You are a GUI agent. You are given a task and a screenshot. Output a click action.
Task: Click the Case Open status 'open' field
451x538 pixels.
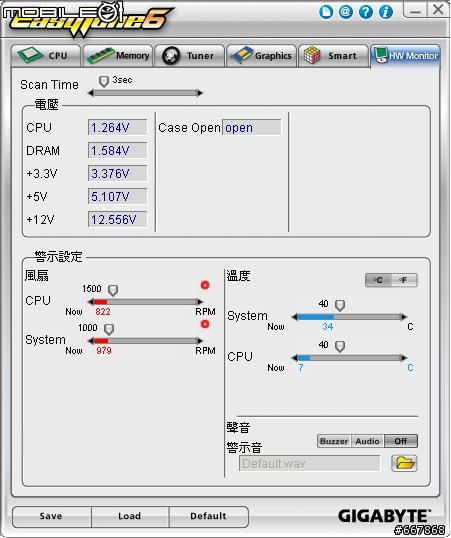coord(252,128)
